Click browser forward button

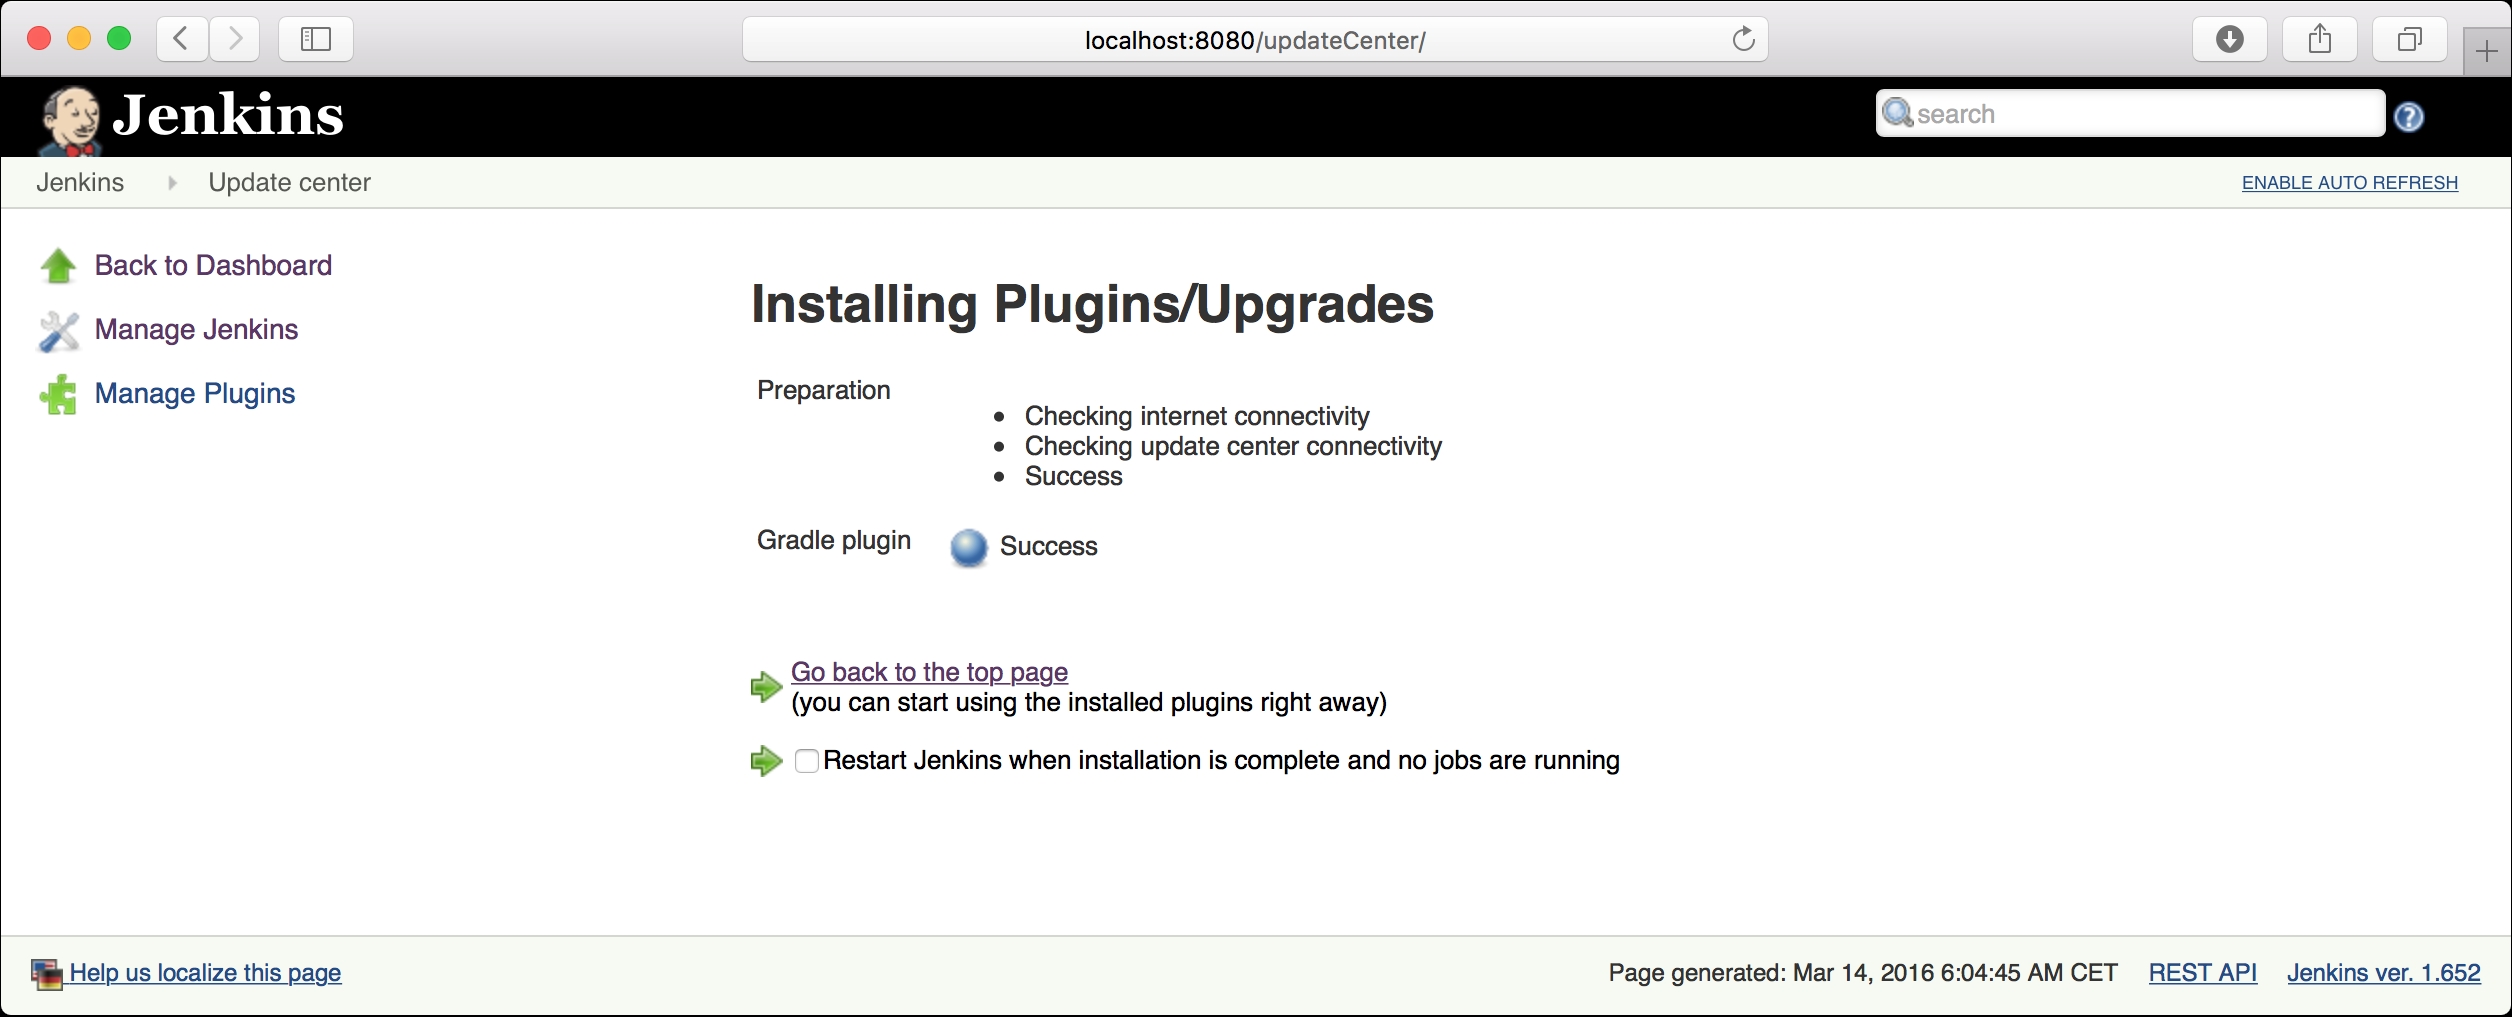235,39
